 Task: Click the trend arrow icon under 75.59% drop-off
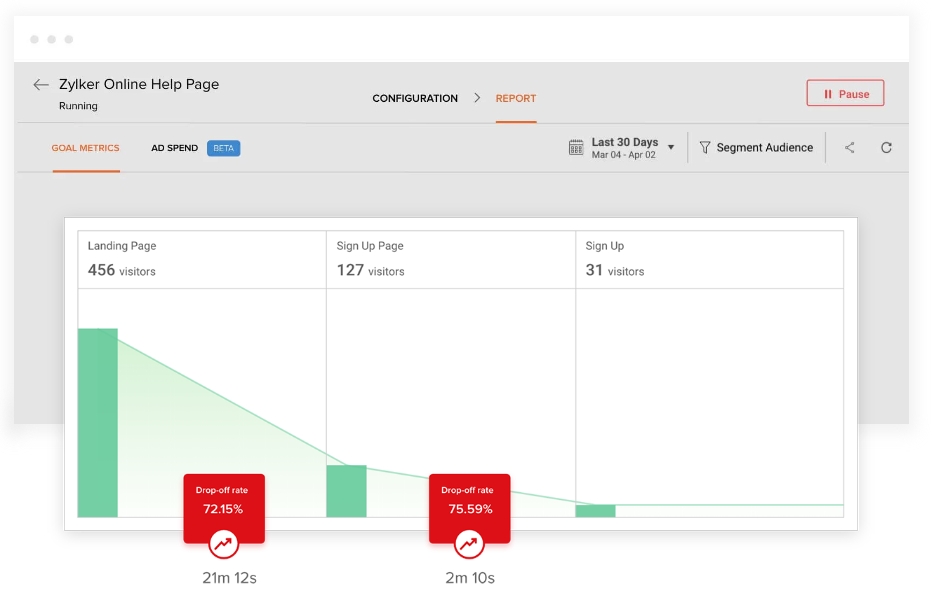point(469,545)
